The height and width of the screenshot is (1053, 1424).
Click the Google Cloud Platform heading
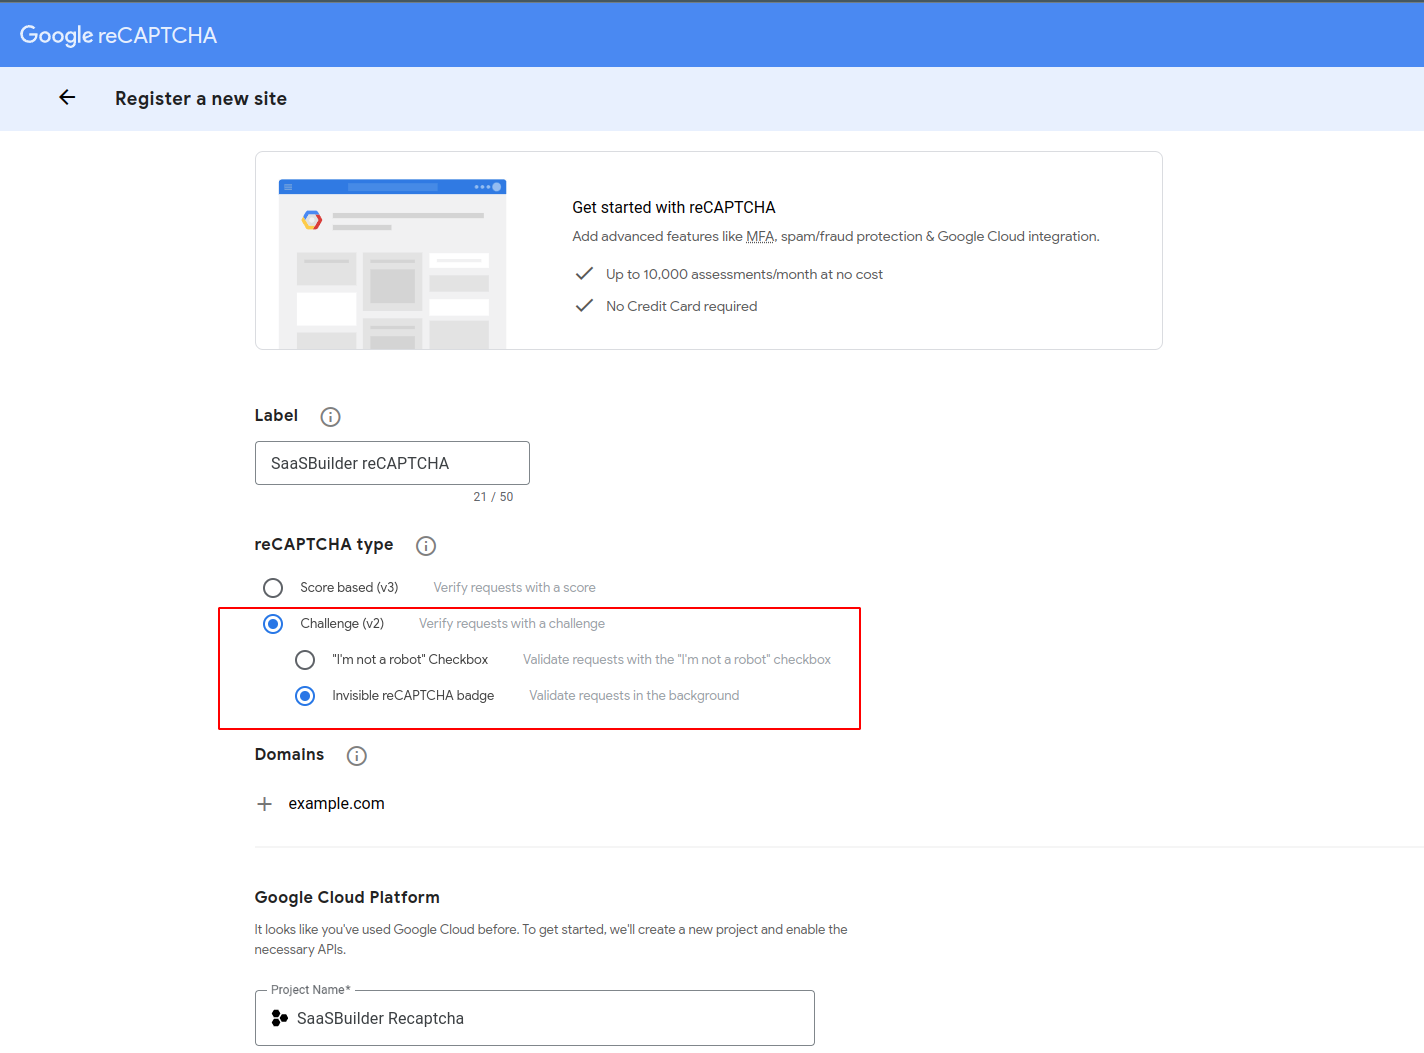tap(347, 897)
